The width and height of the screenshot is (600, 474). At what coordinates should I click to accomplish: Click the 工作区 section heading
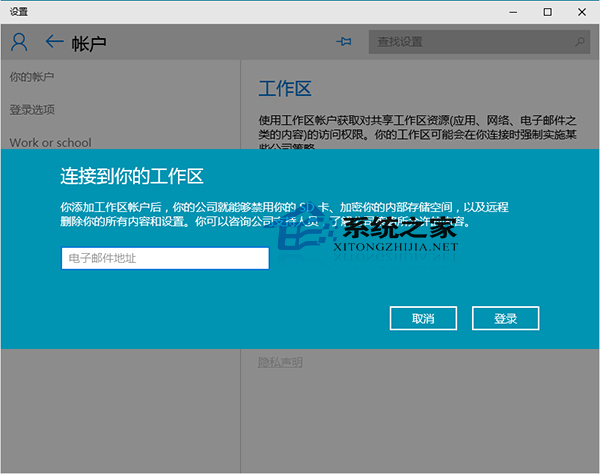[x=285, y=88]
